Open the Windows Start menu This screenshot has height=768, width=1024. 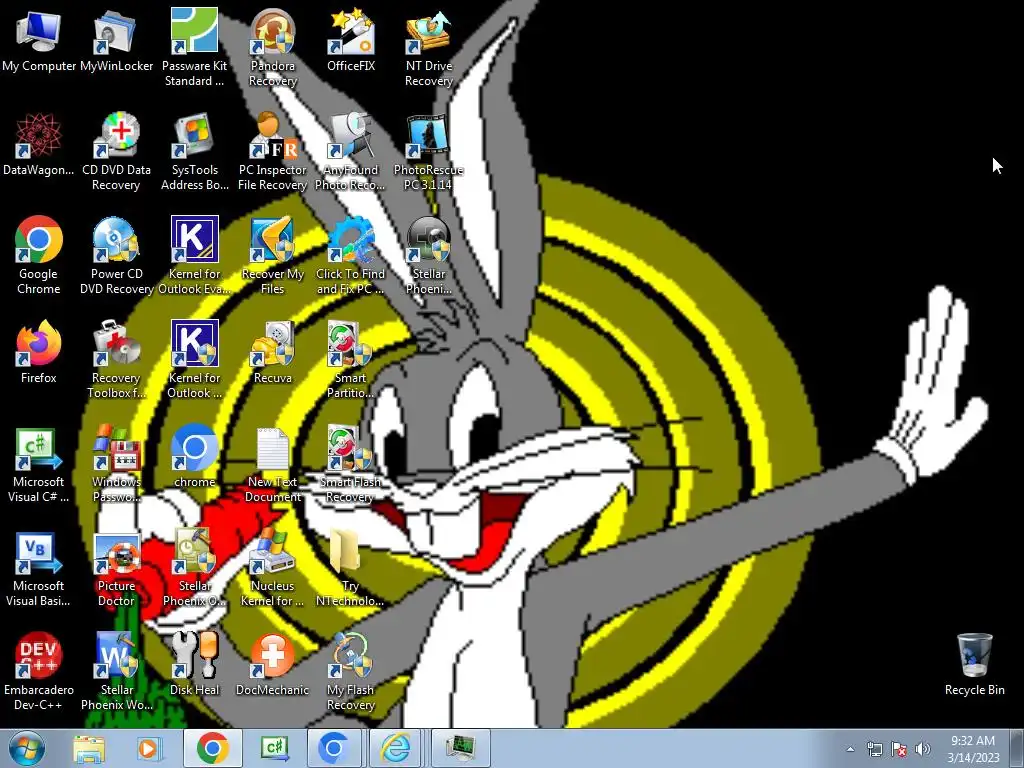[26, 748]
